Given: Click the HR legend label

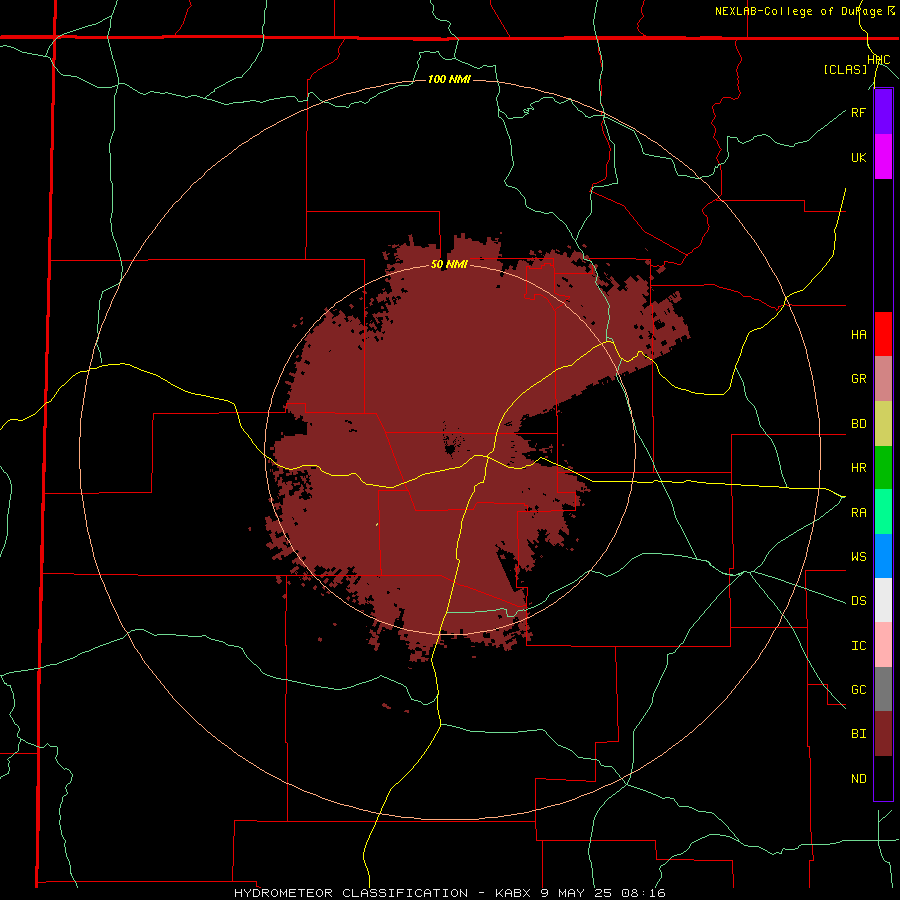Looking at the screenshot, I should tap(858, 468).
